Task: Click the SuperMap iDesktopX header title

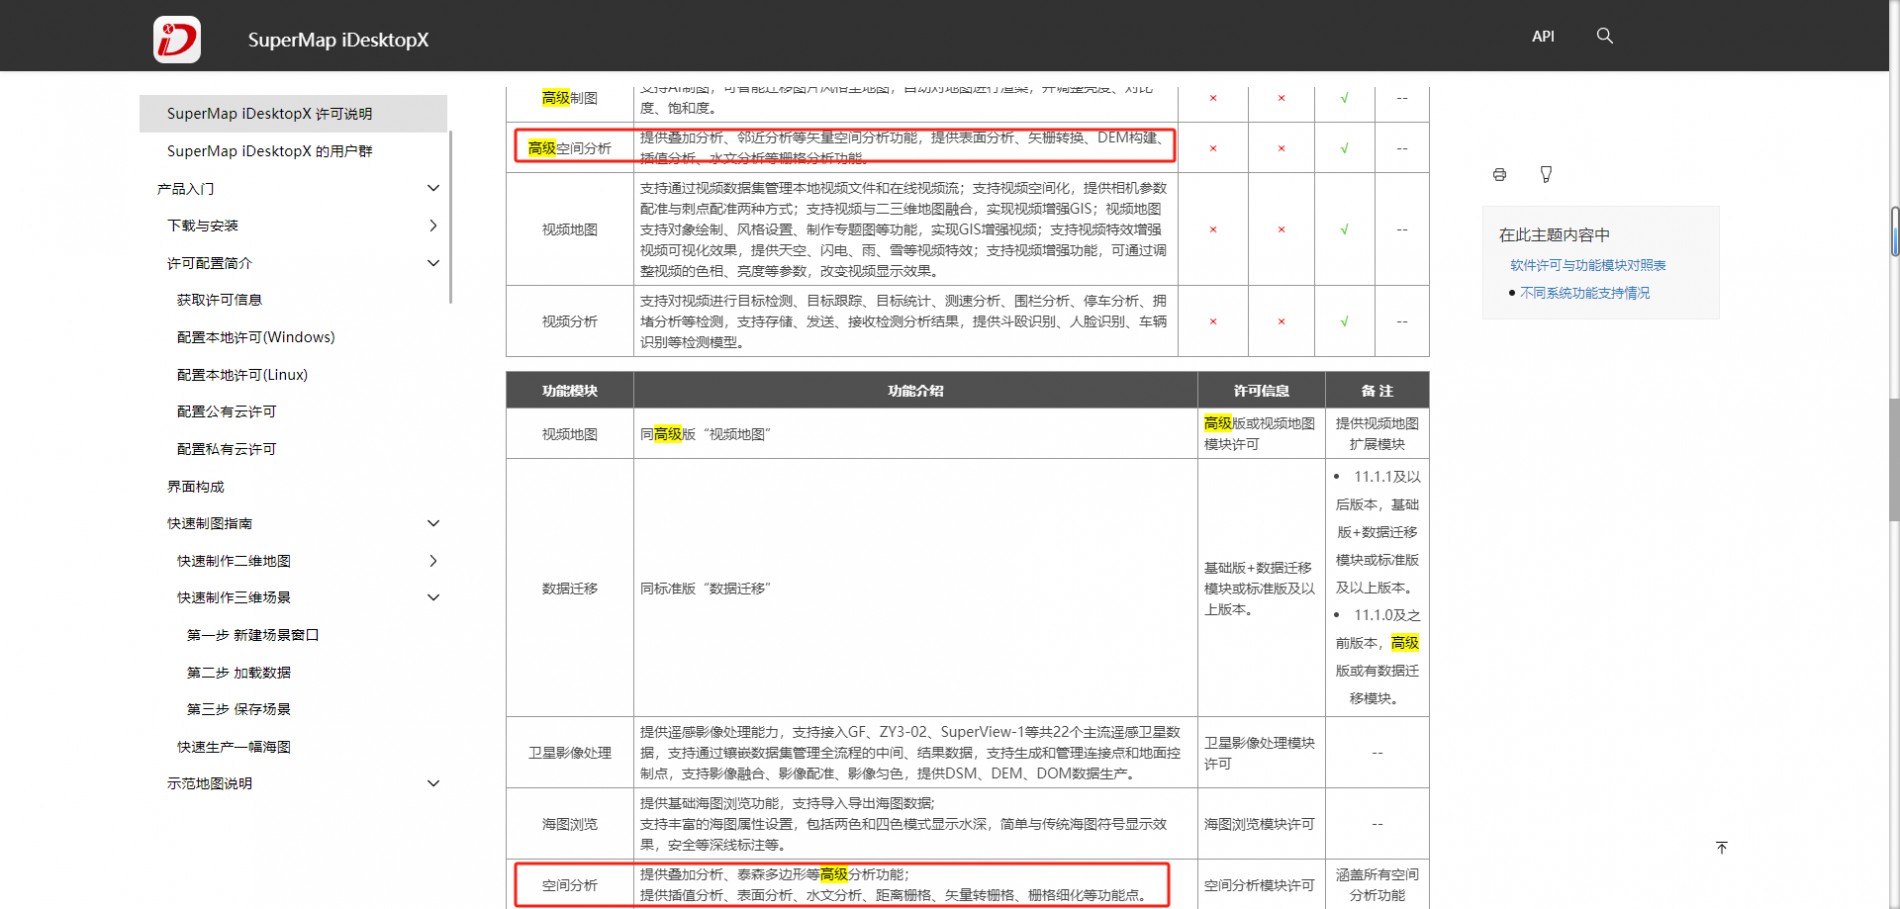Action: coord(338,40)
